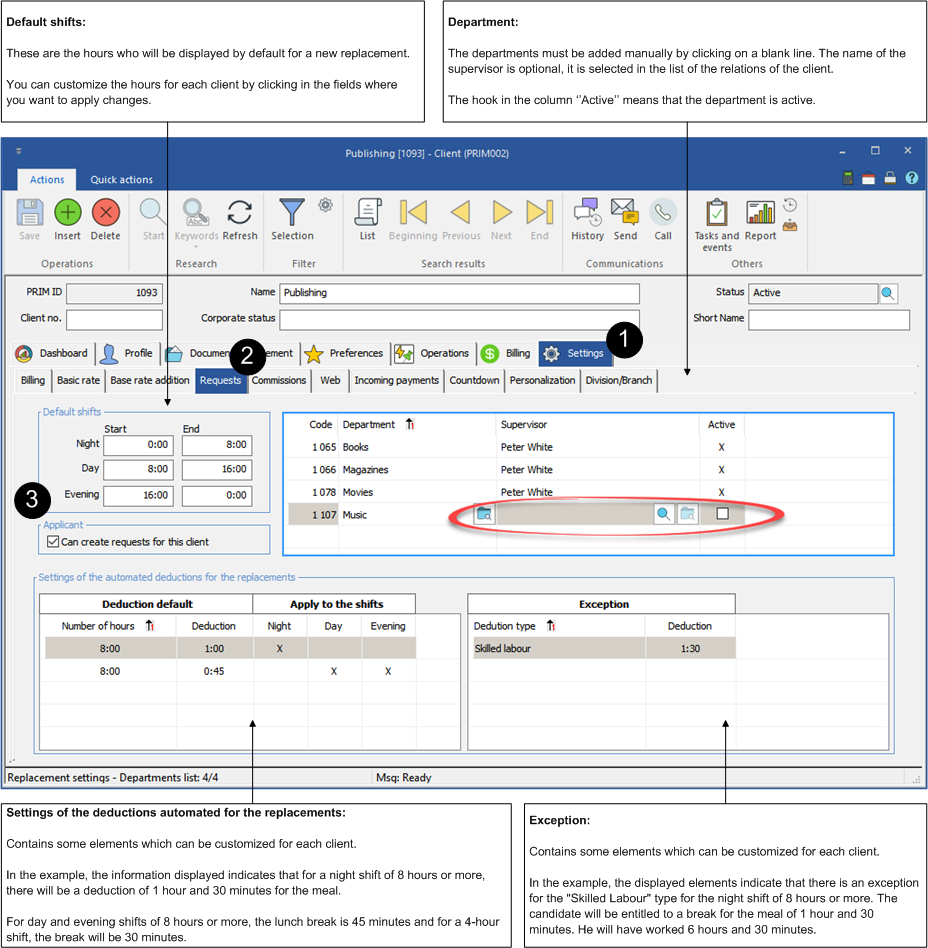Expand the Keywords dropdown arrow
The image size is (928, 948).
coord(196,246)
